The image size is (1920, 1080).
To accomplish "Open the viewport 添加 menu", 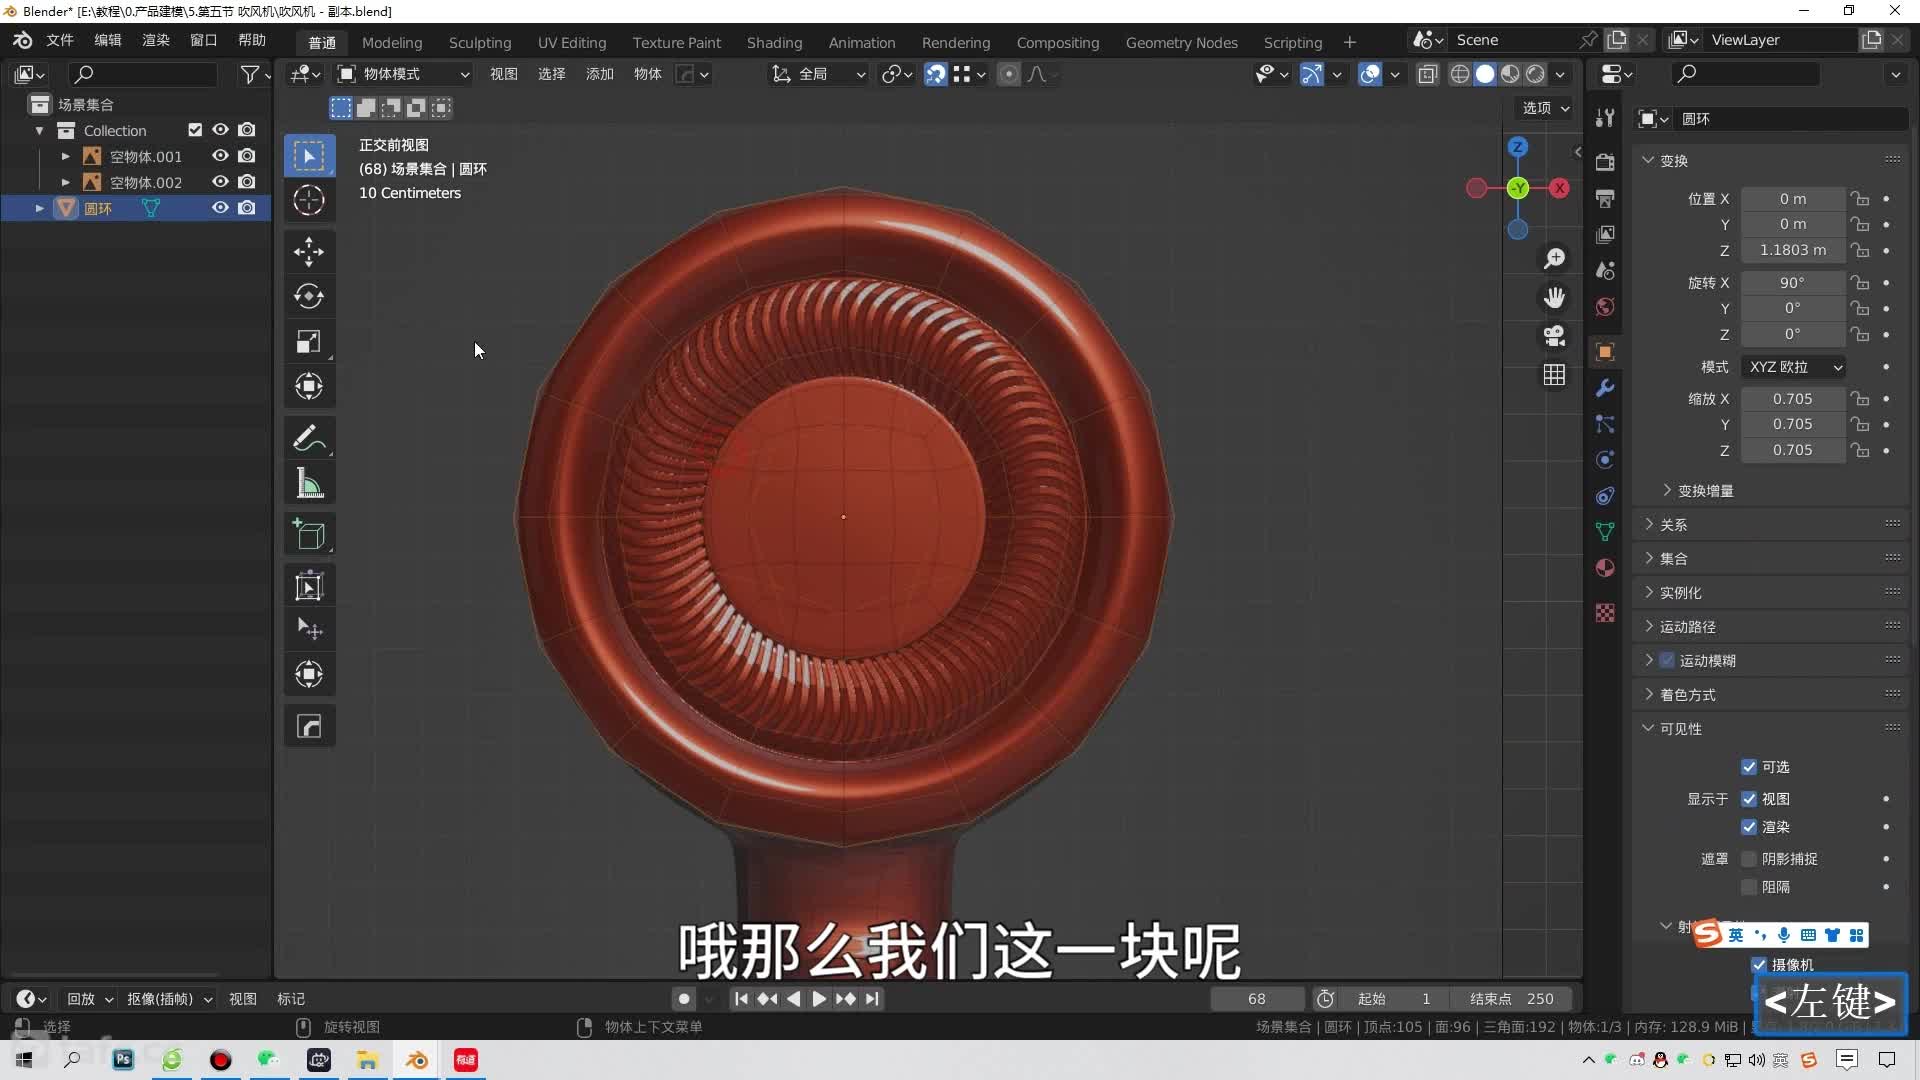I will [x=600, y=74].
